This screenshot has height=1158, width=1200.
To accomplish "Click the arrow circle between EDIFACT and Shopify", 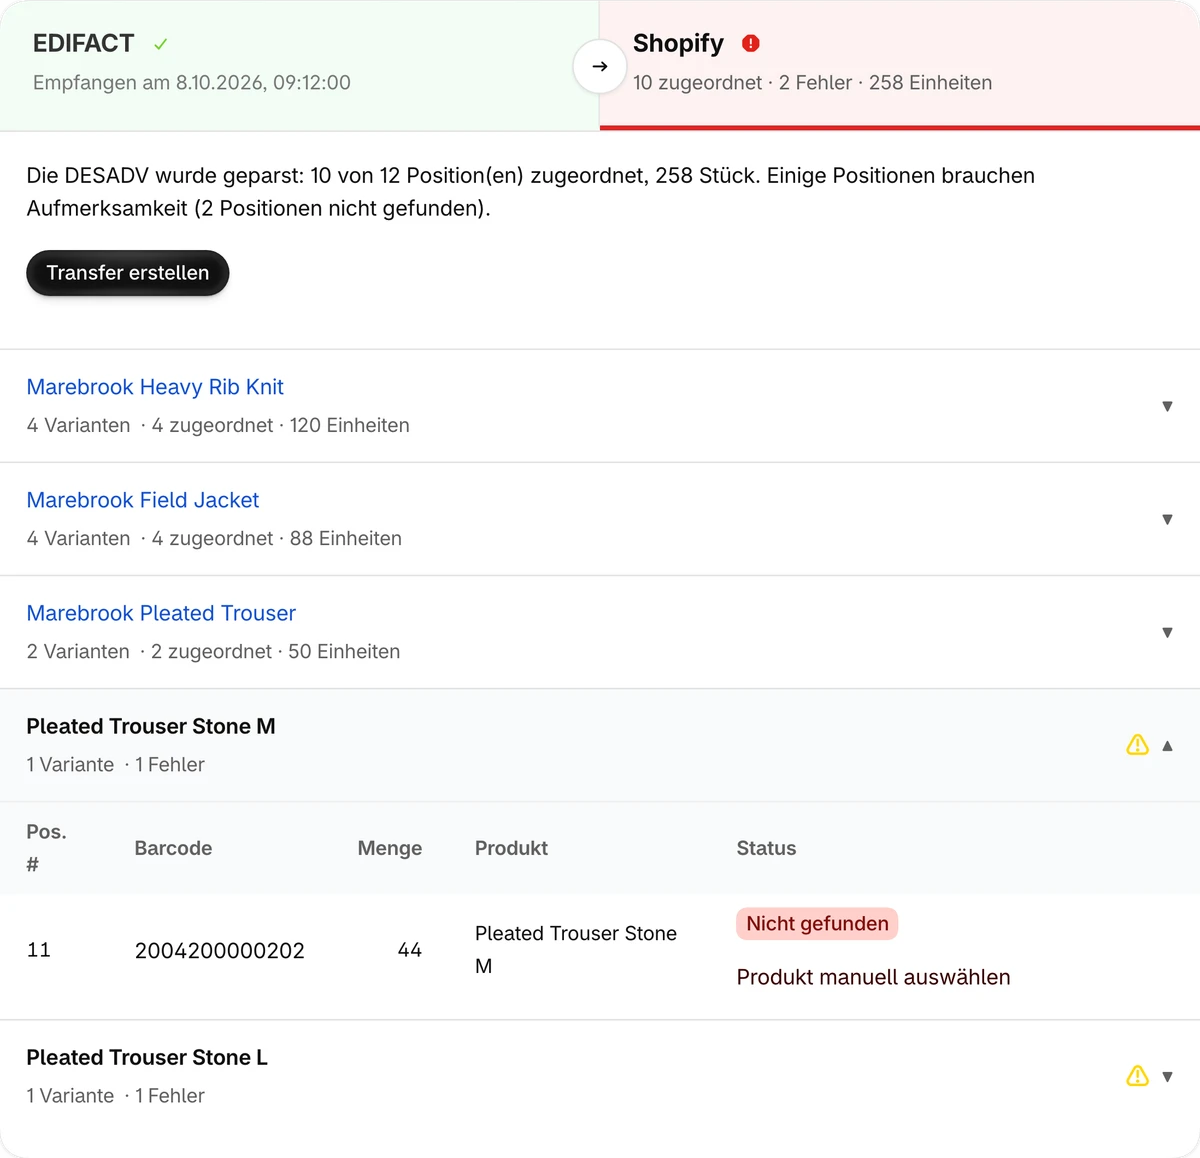I will click(x=600, y=66).
